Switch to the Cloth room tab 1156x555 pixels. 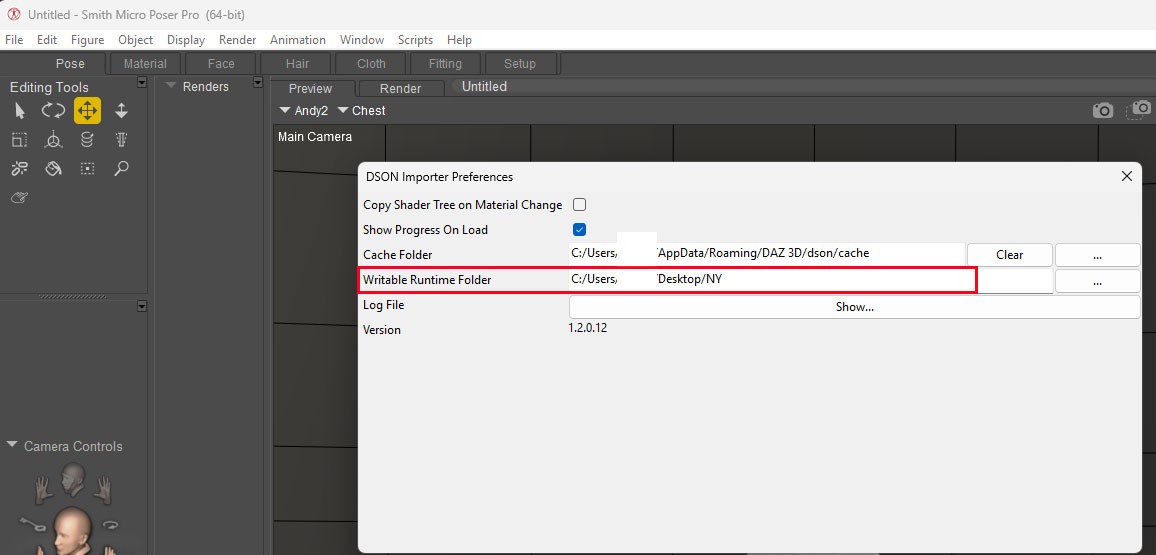372,64
